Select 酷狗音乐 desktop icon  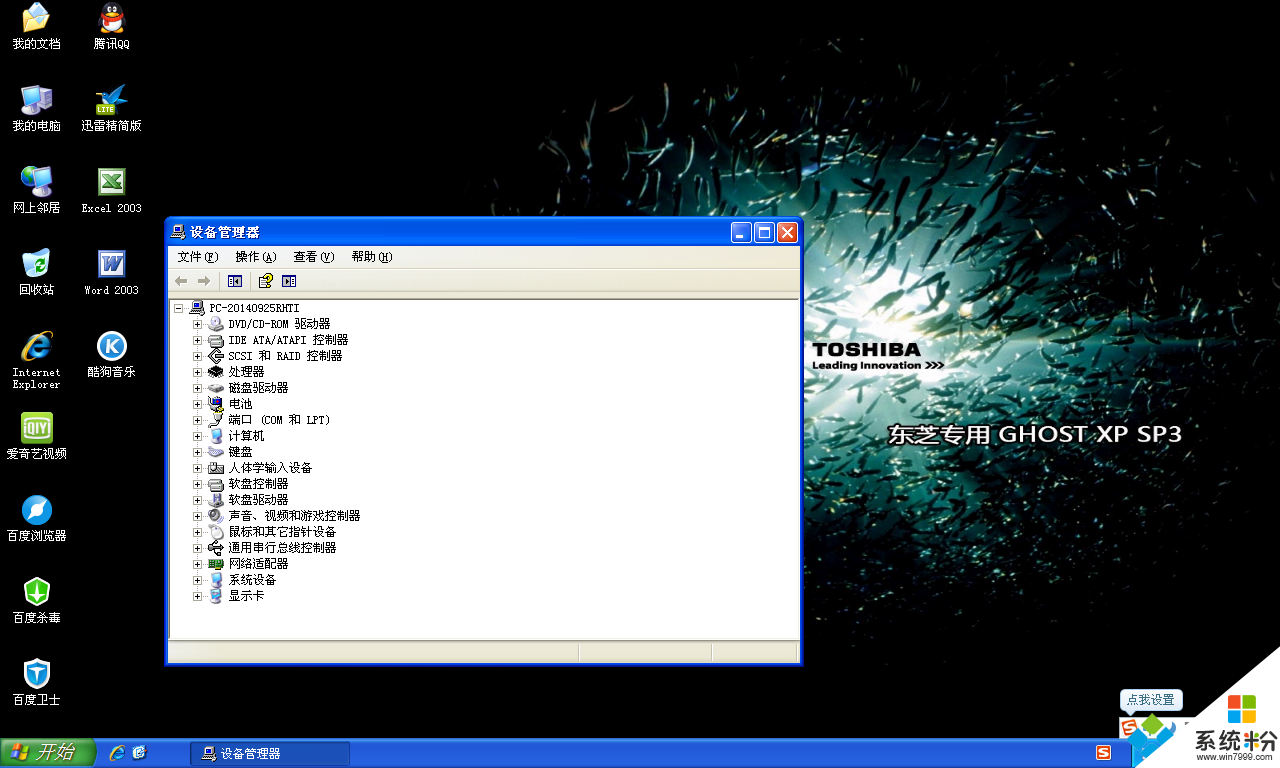click(x=112, y=355)
